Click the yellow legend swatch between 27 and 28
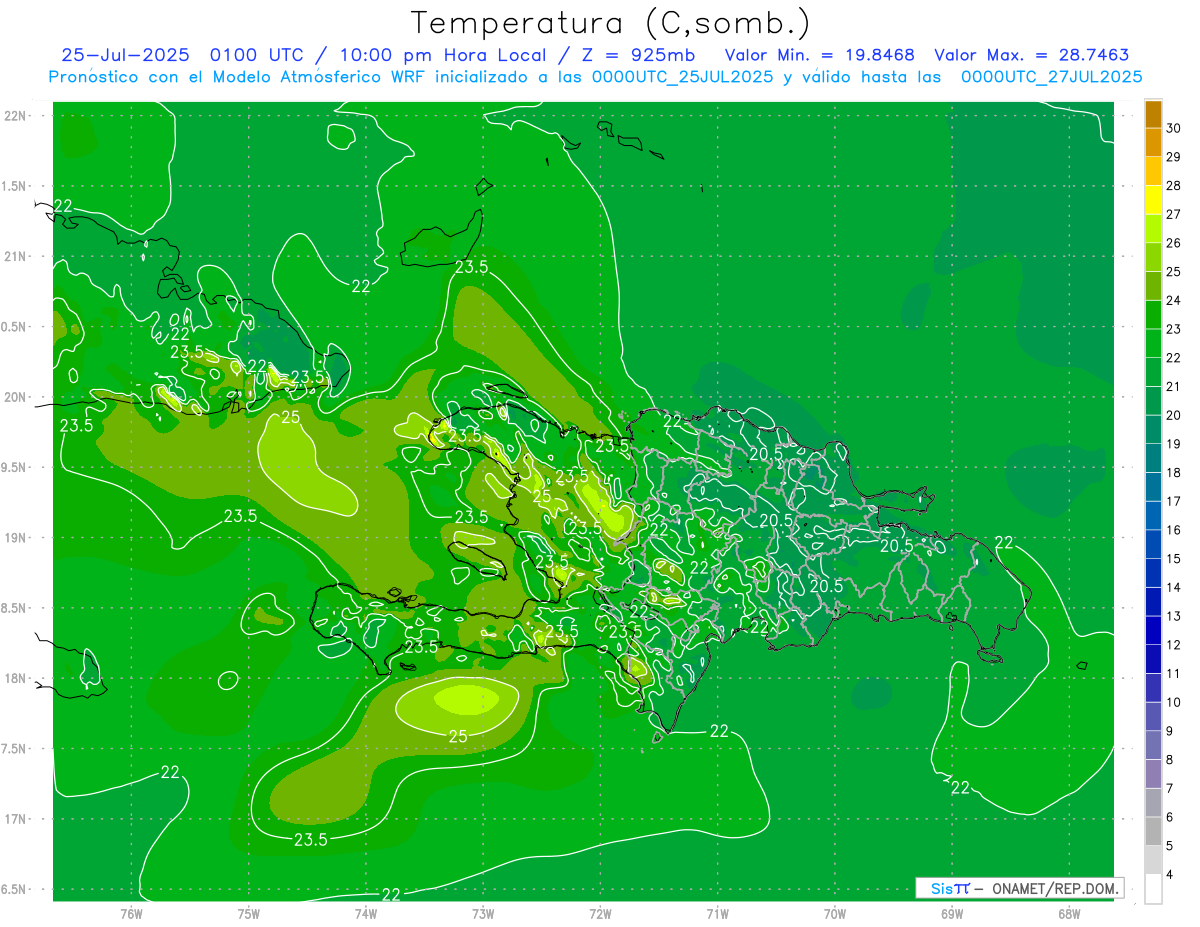Screen dimensions: 1200x927 1153,200
